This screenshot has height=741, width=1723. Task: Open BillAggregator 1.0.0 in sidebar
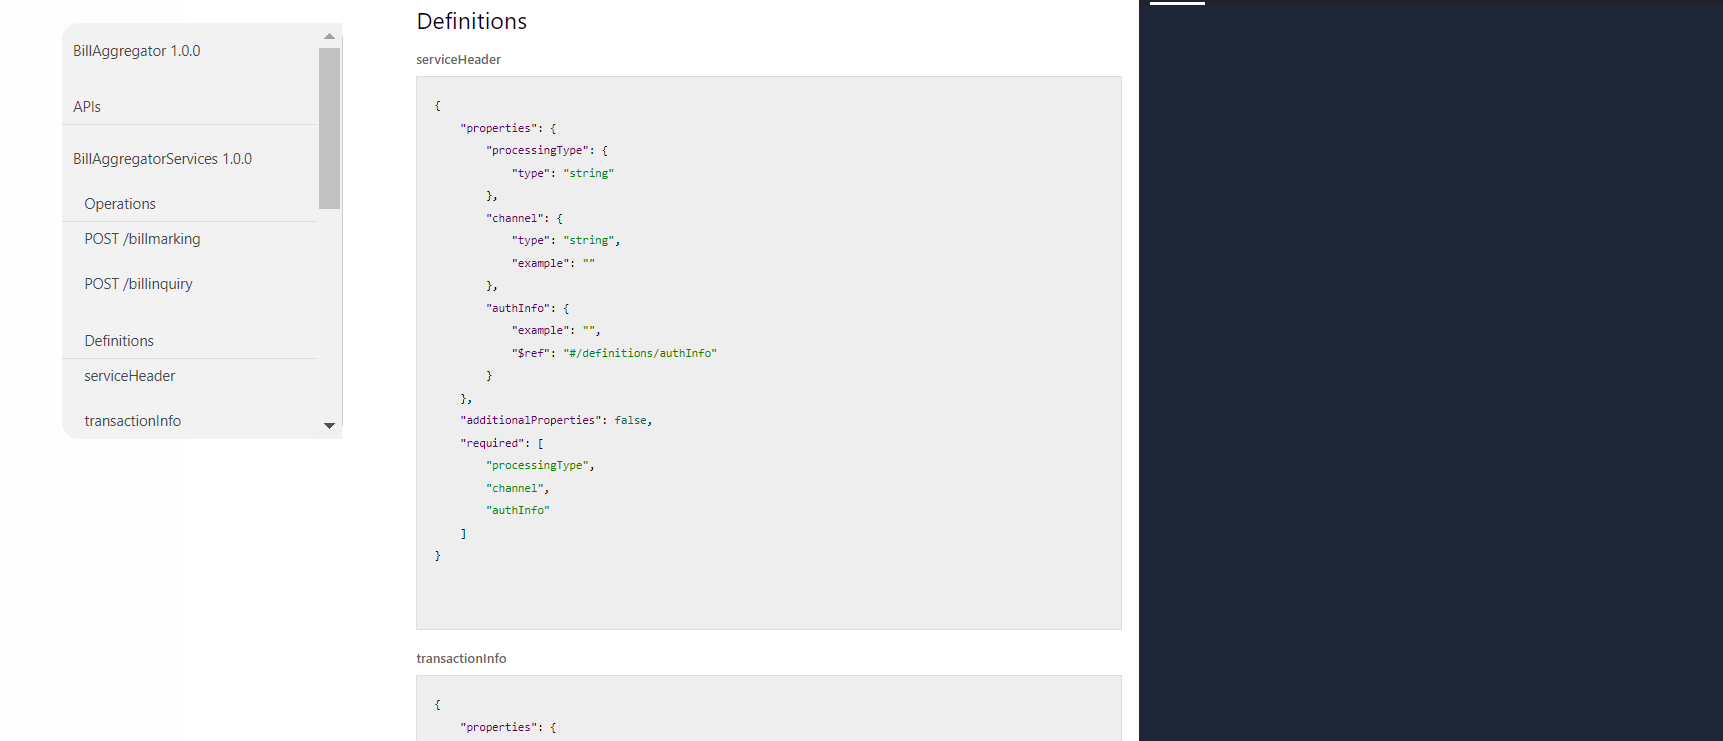pos(137,51)
